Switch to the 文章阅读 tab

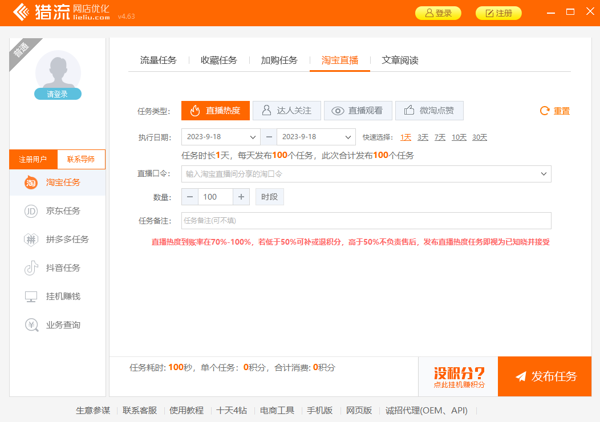pos(400,60)
